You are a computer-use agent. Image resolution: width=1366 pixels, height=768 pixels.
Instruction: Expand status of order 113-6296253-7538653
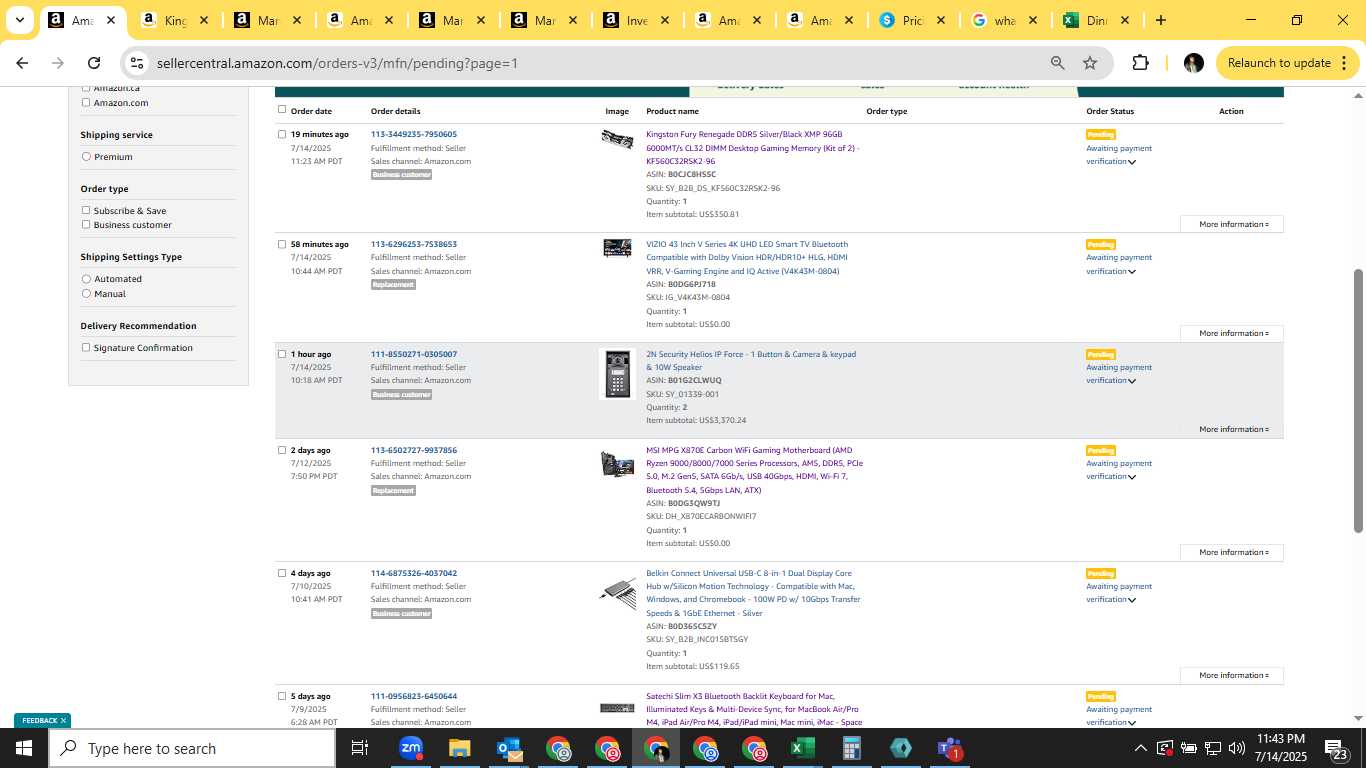point(1132,272)
